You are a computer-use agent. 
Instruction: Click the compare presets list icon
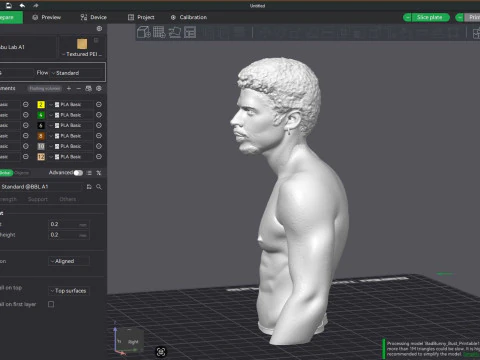tap(89, 173)
